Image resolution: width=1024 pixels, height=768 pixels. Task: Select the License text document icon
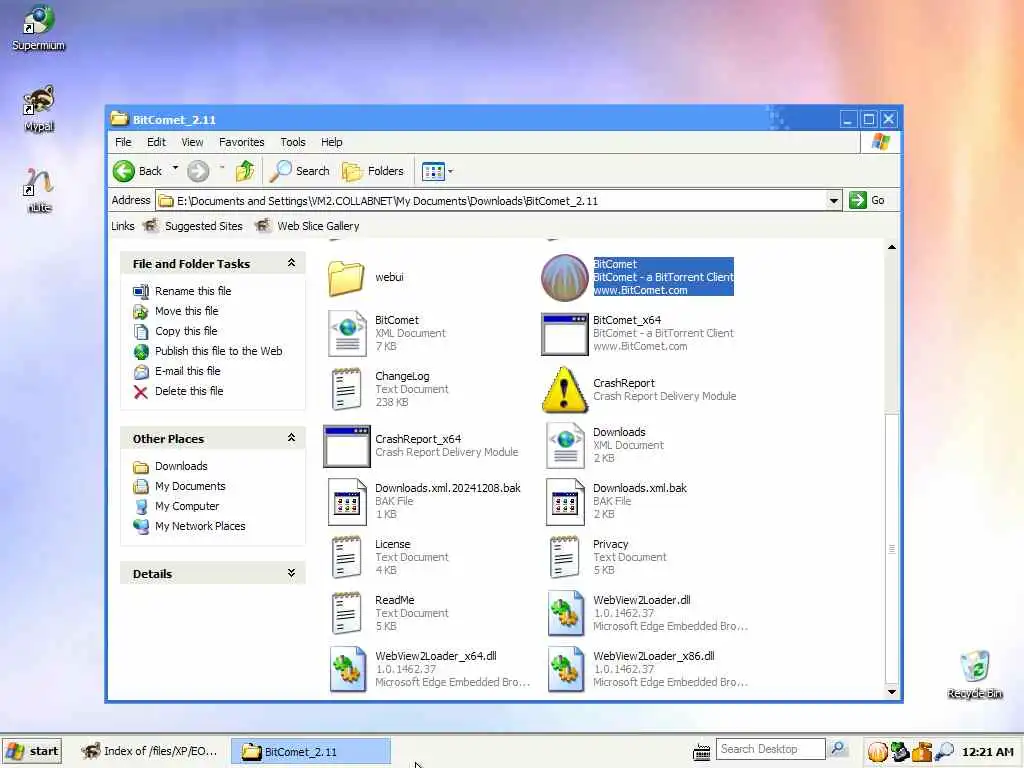coord(347,557)
